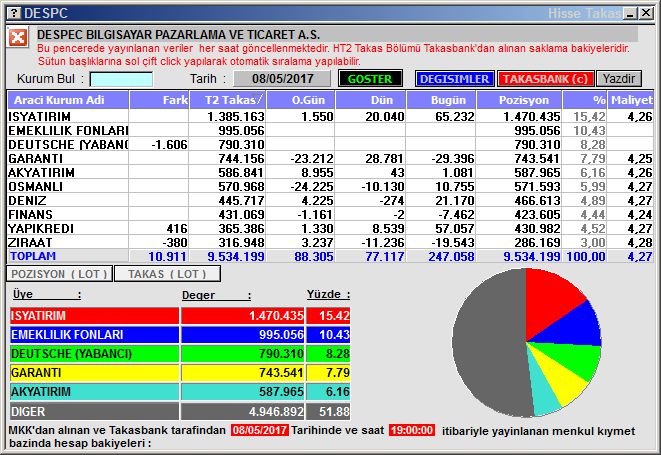The height and width of the screenshot is (455, 661).
Task: Open the DEGISIMLER view
Action: point(454,79)
